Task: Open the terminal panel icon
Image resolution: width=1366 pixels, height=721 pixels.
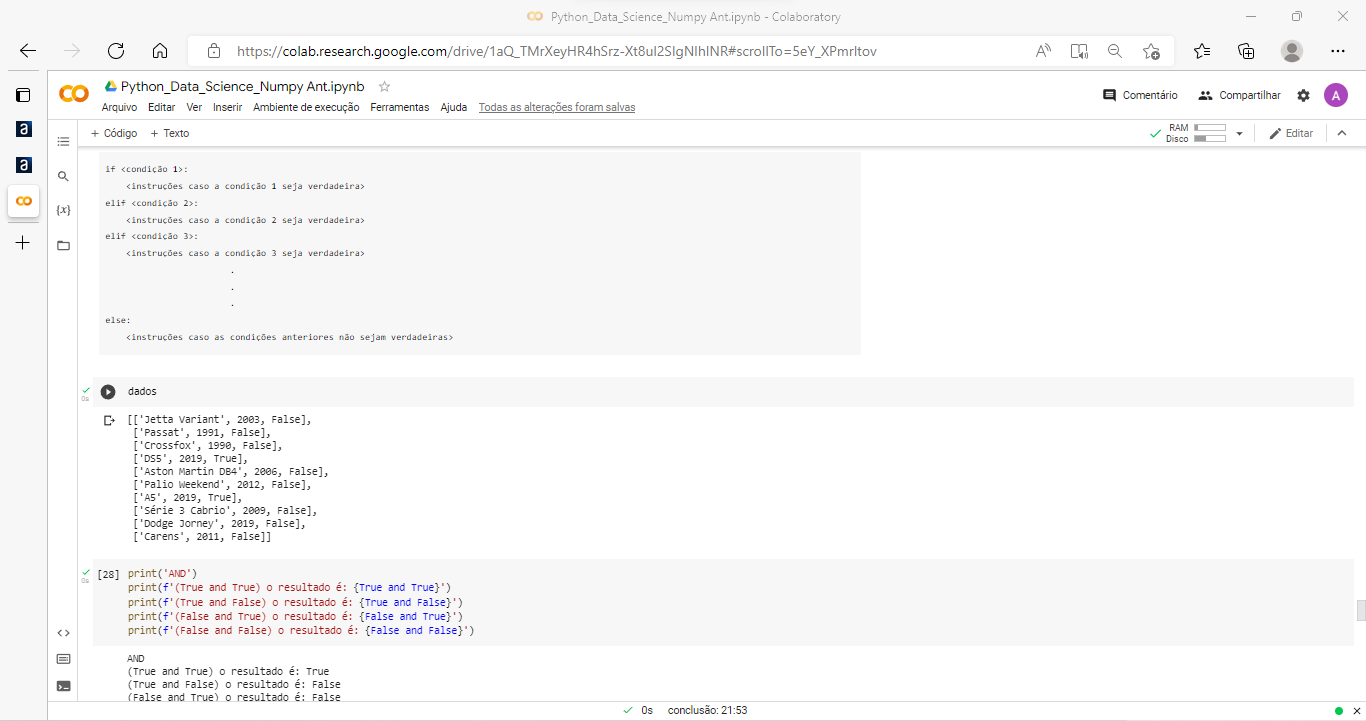Action: click(x=64, y=686)
